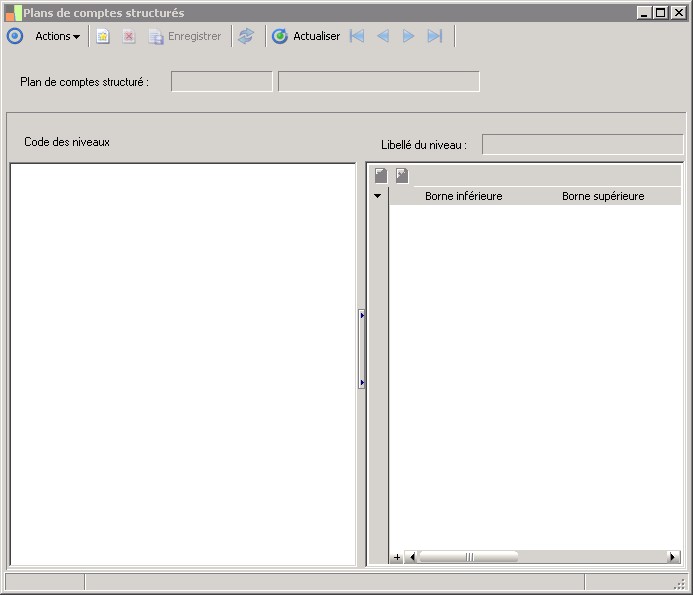Jump to the last record

[x=434, y=36]
